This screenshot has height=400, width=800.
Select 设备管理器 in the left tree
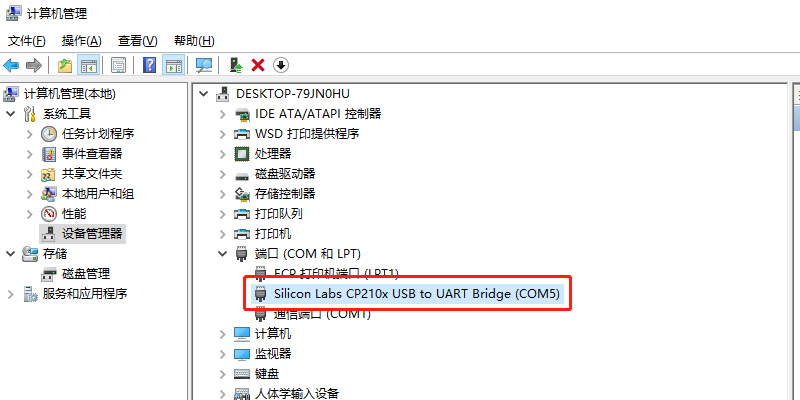tap(92, 234)
